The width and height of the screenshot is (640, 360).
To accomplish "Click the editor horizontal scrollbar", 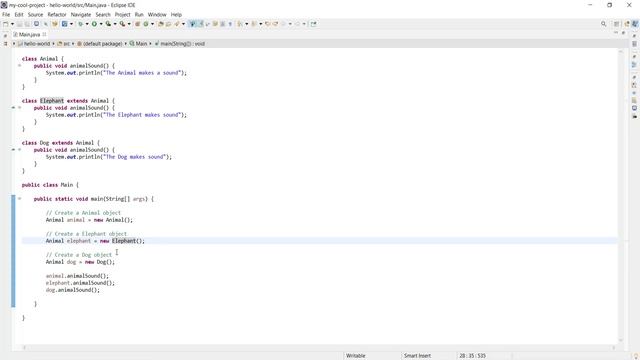I will point(318,347).
